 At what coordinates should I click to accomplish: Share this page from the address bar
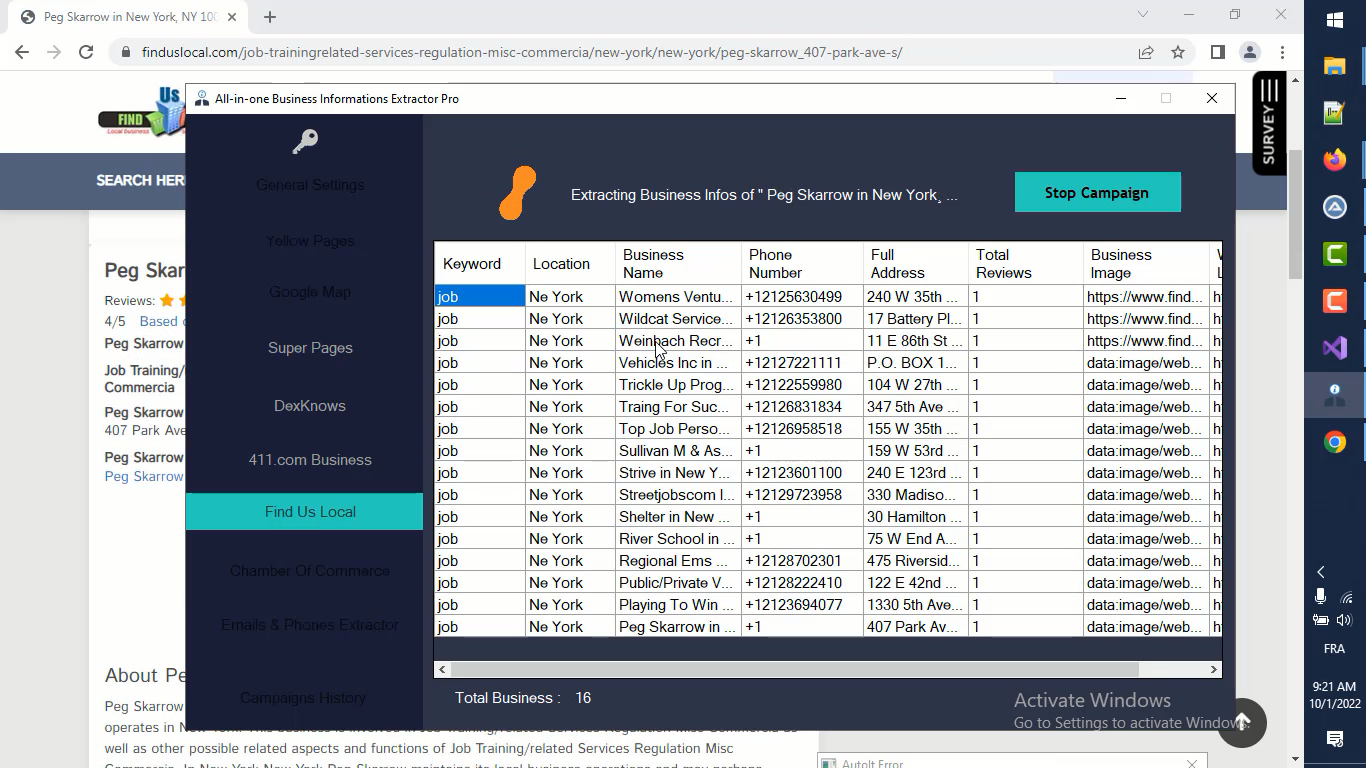1146,52
